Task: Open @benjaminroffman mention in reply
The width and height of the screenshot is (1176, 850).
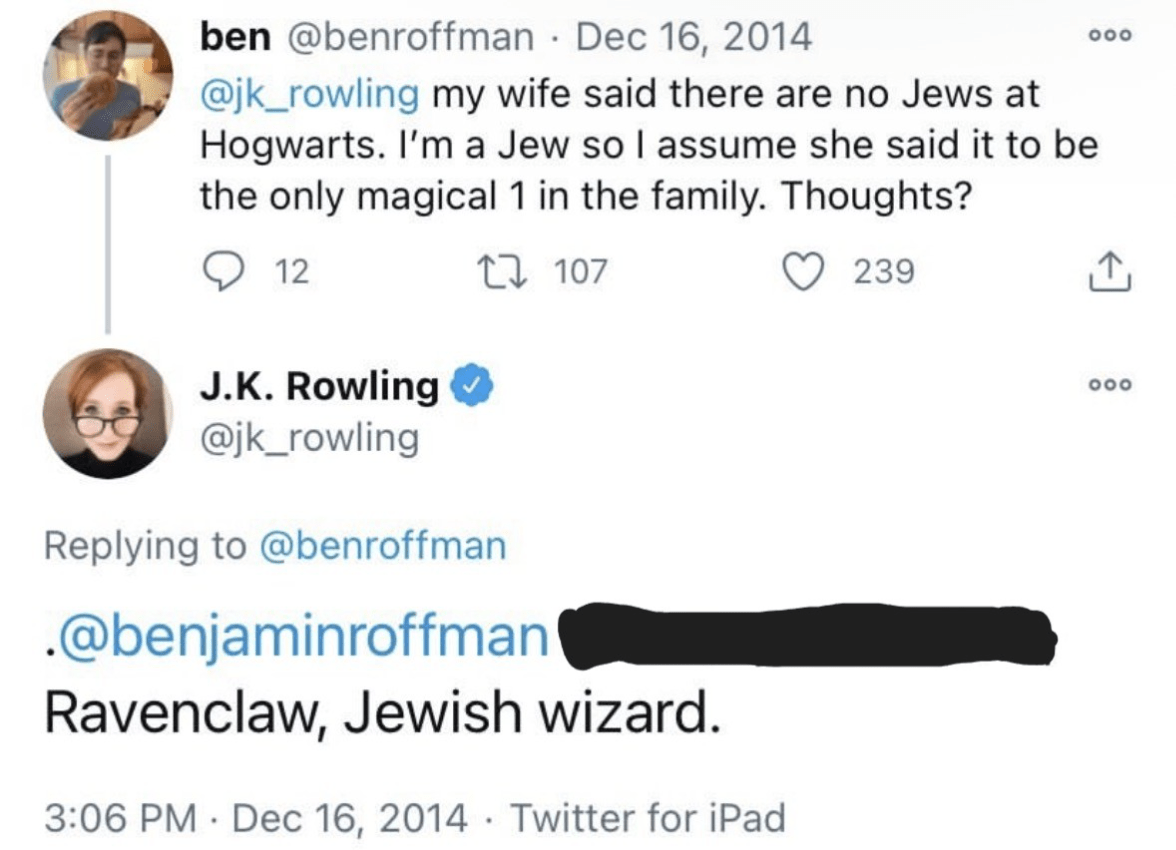Action: [x=300, y=636]
